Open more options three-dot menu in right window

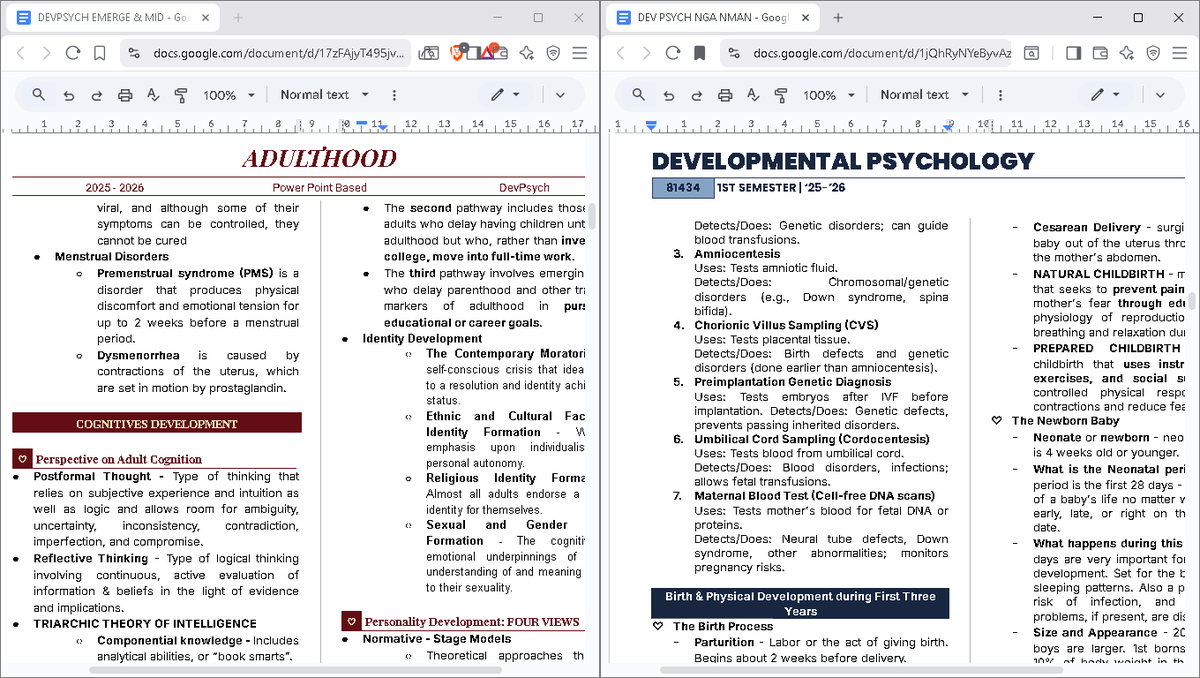pyautogui.click(x=999, y=95)
